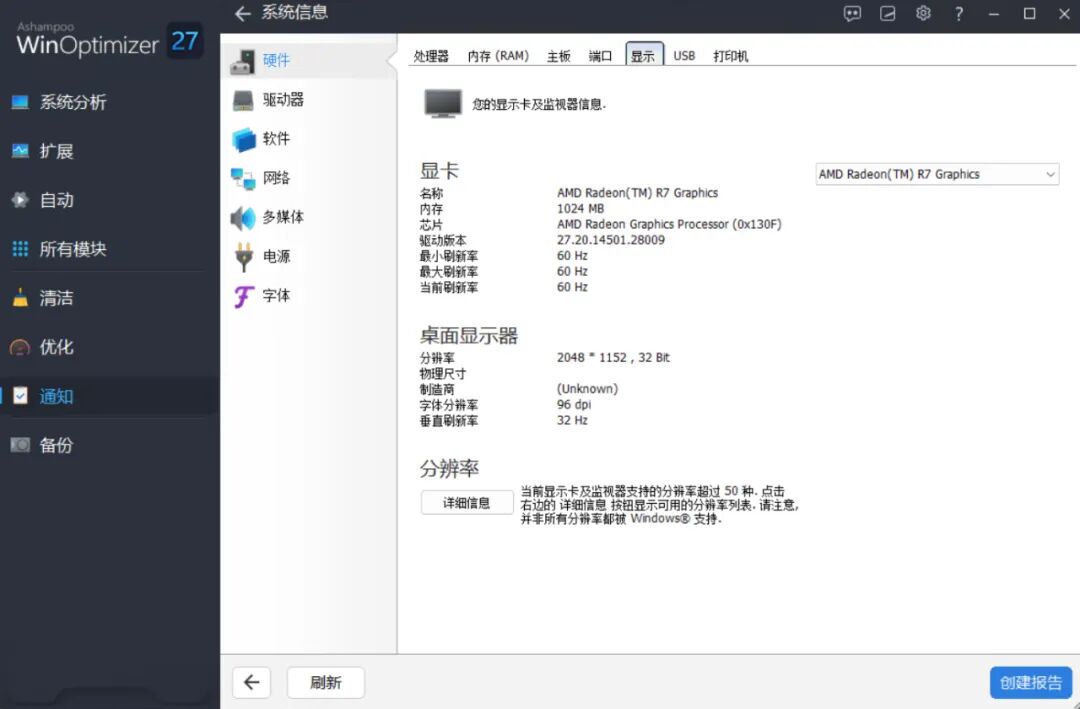Open help question mark icon

click(x=959, y=13)
